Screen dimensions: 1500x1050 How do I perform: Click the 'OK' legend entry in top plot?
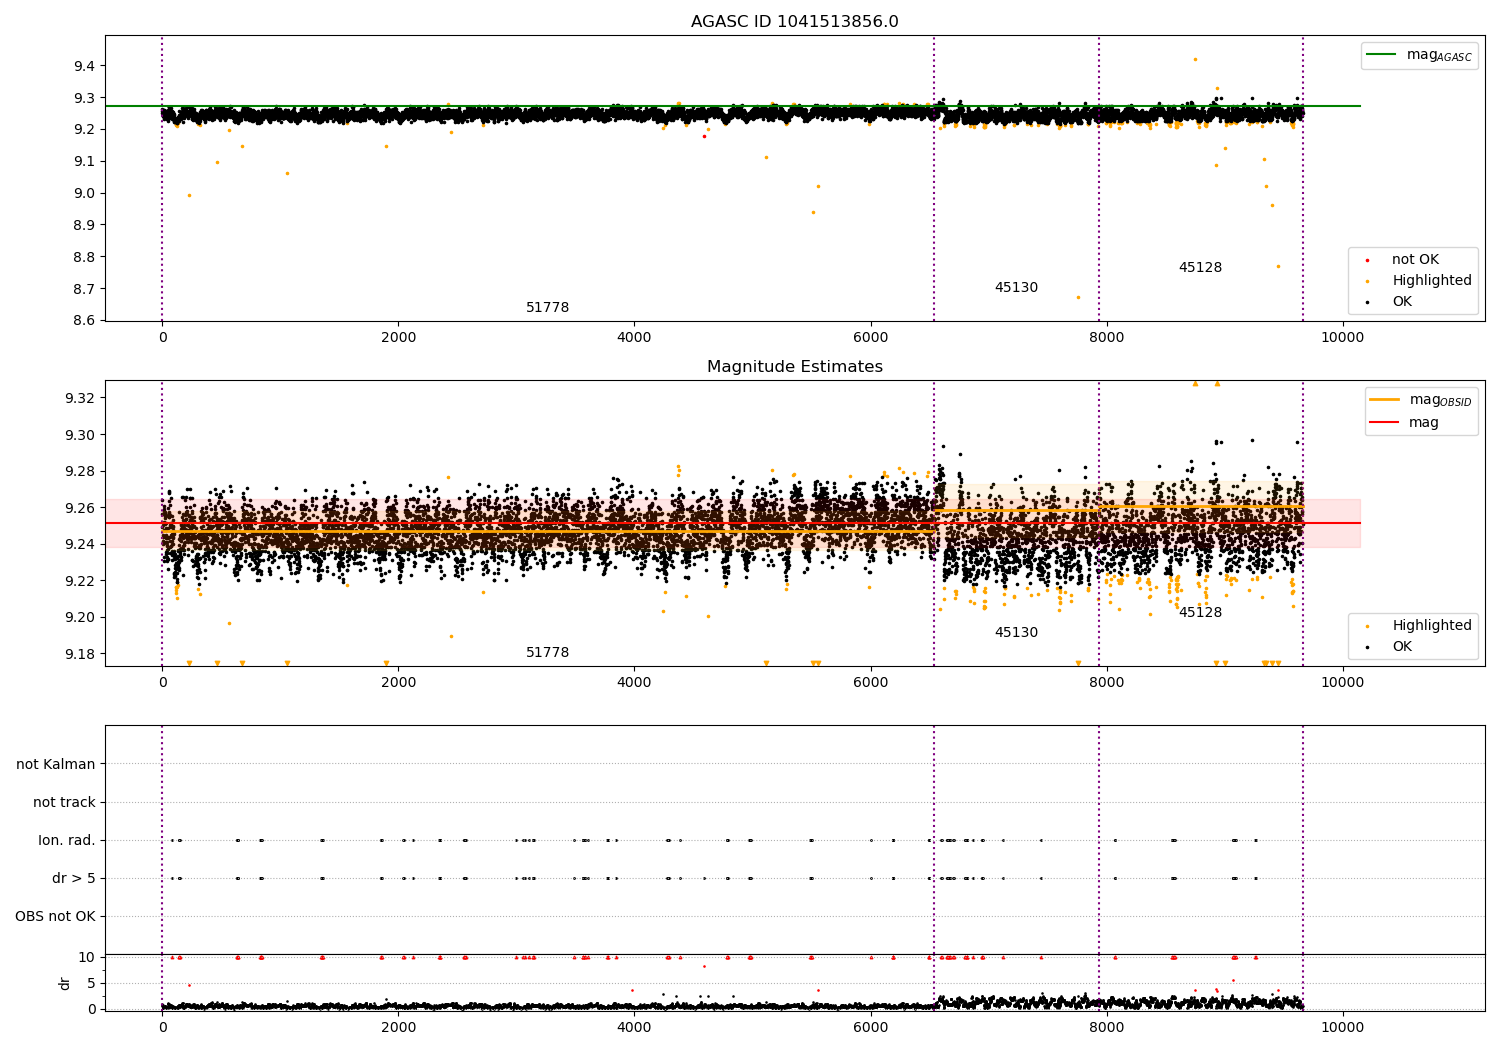1402,302
